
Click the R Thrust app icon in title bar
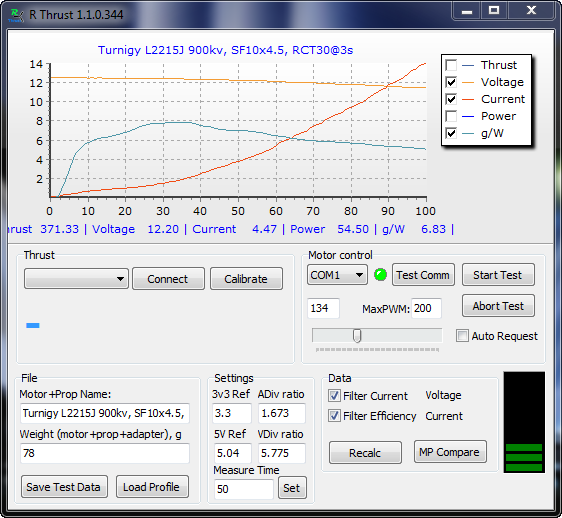click(16, 15)
